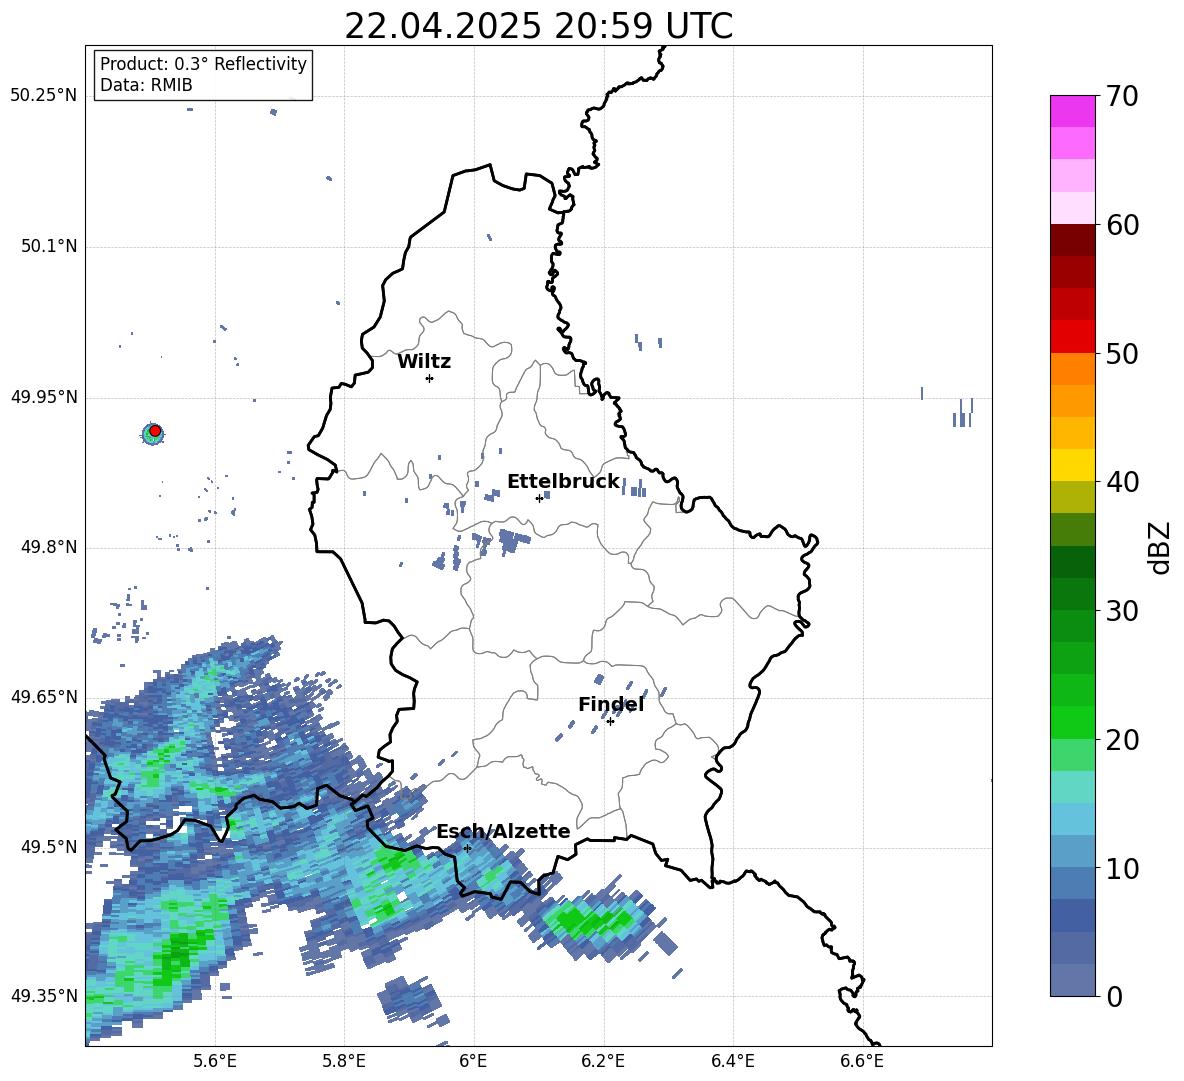Viewport: 1184px width, 1081px height.
Task: Click the Data: RMIB label
Action: [x=146, y=85]
